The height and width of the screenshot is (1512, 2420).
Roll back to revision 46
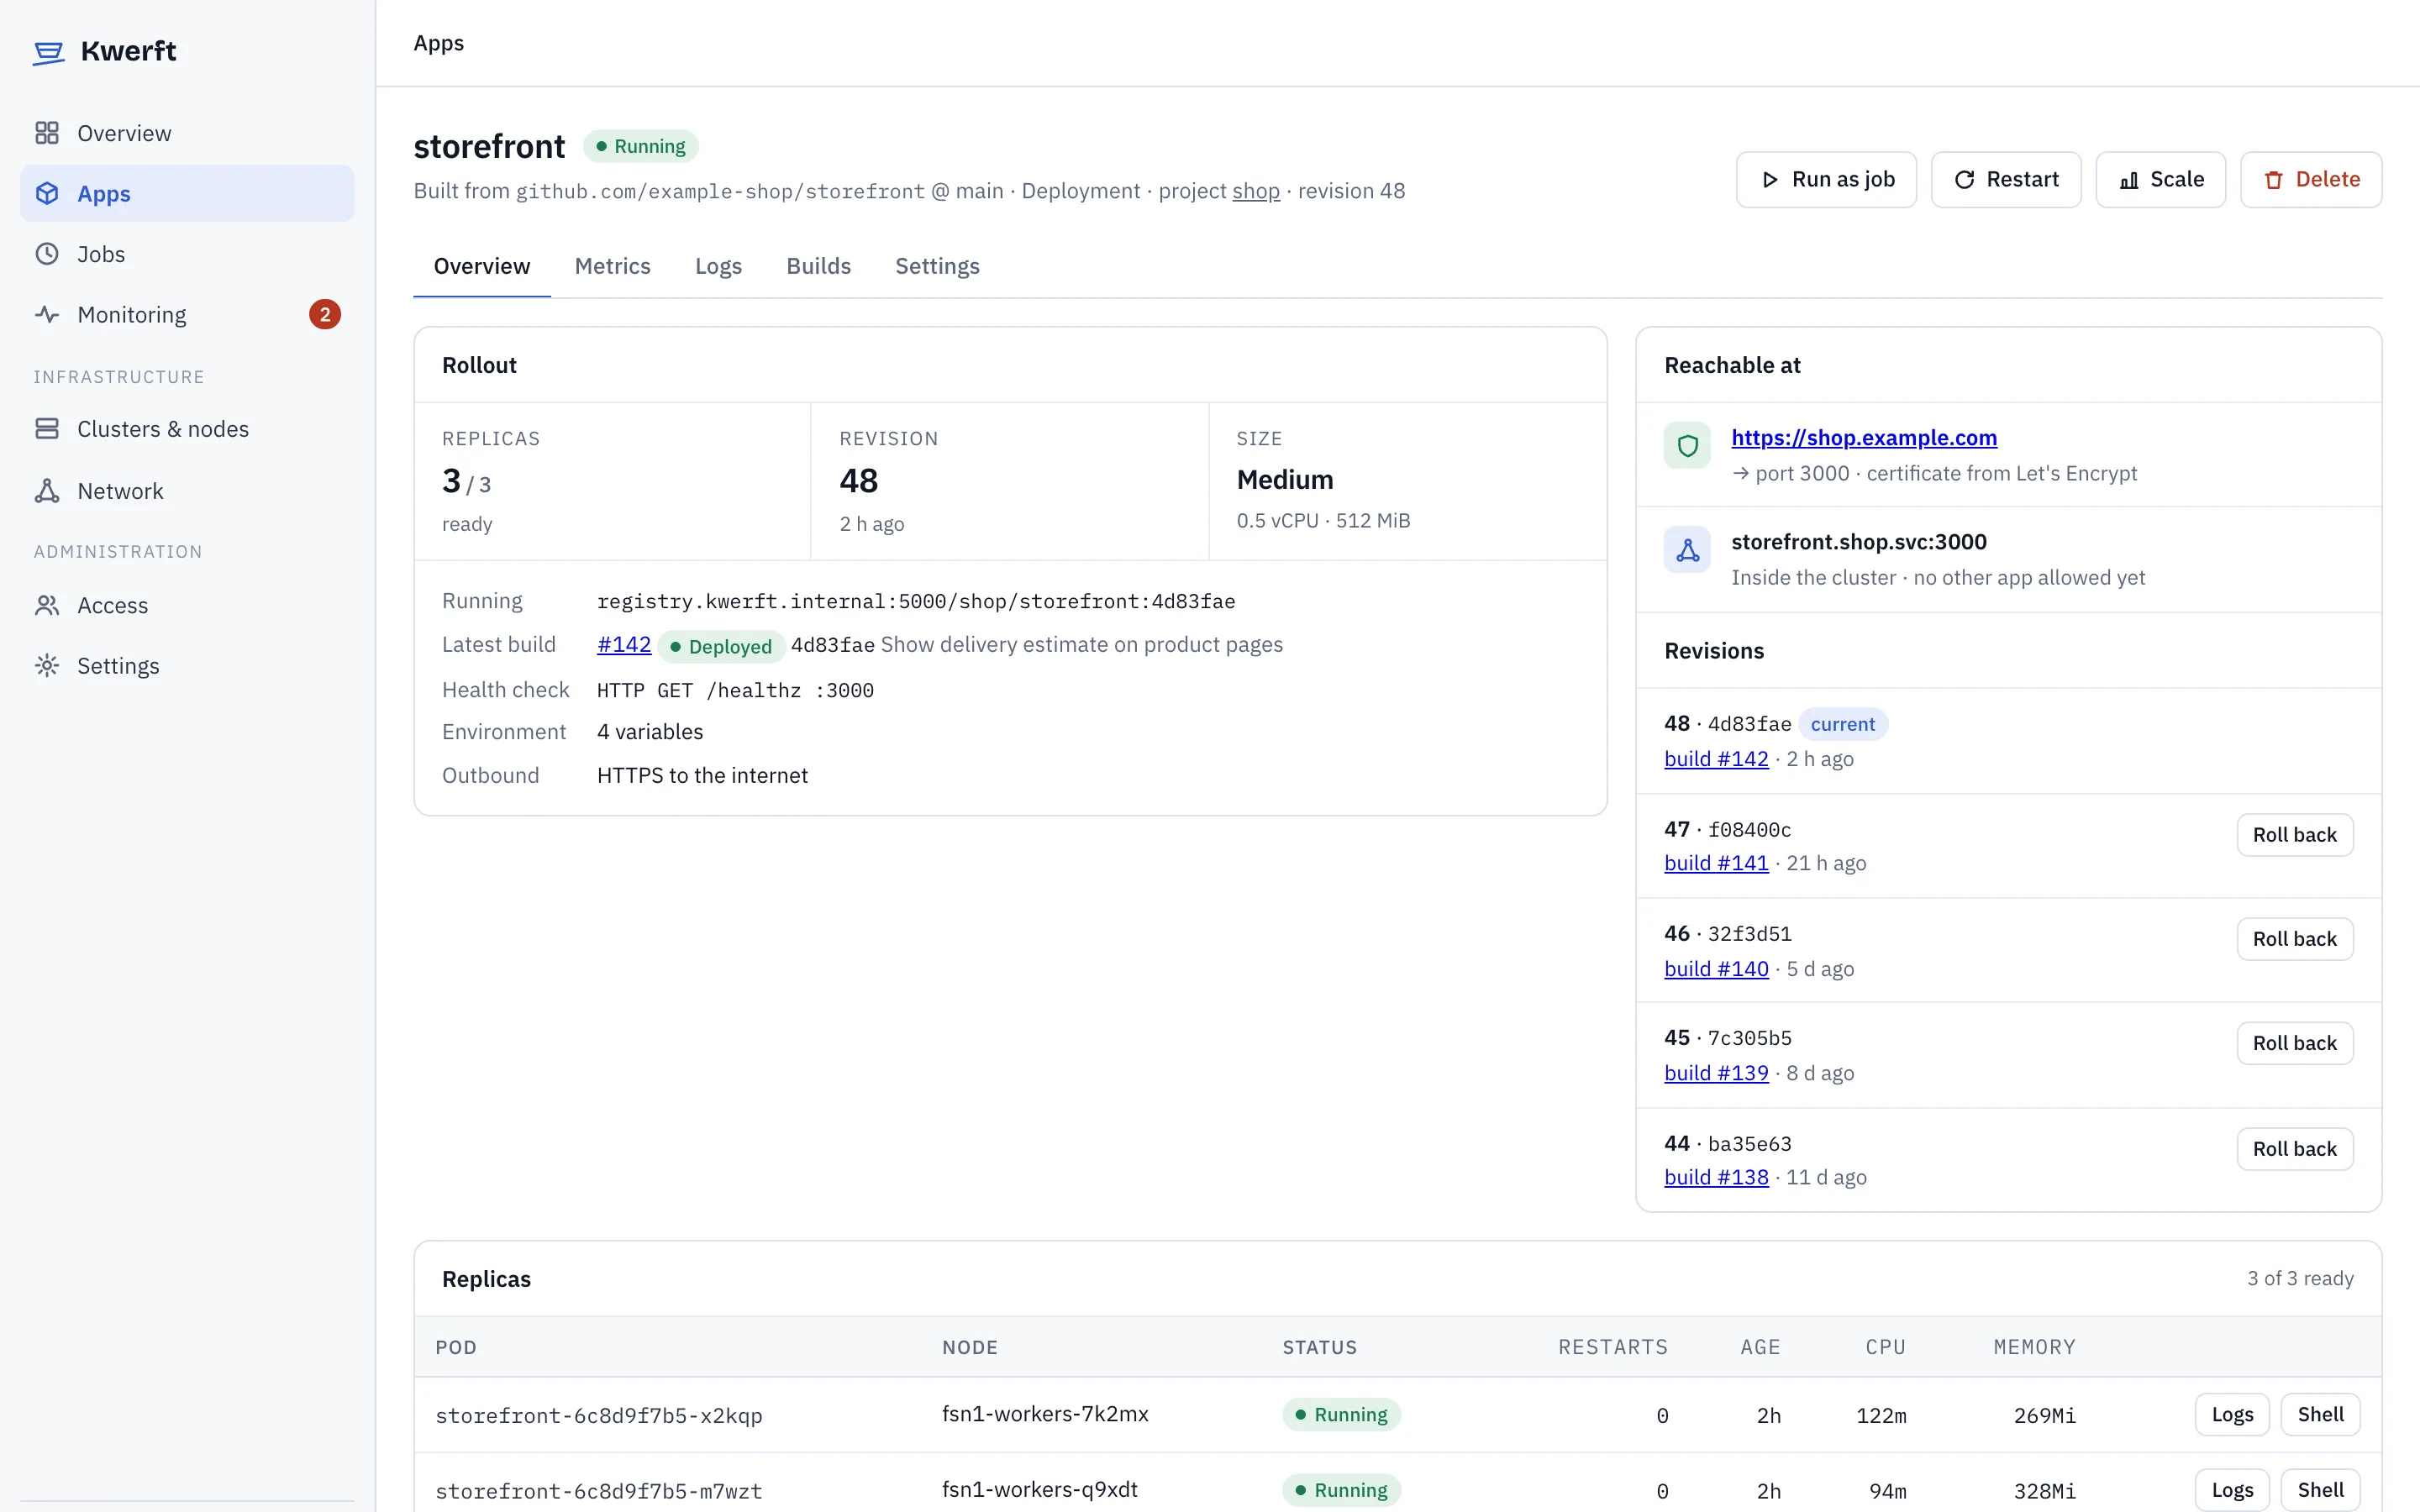(x=2295, y=939)
